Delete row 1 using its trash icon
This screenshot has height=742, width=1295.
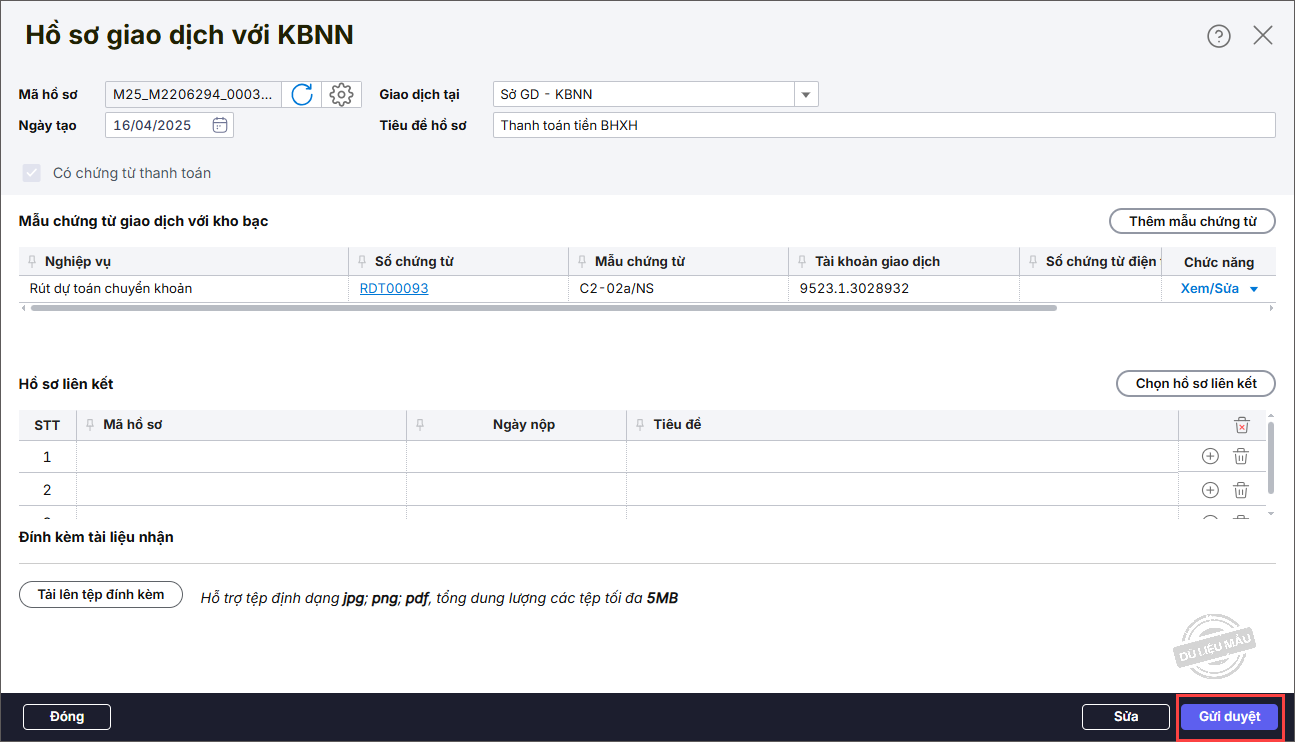point(1241,457)
